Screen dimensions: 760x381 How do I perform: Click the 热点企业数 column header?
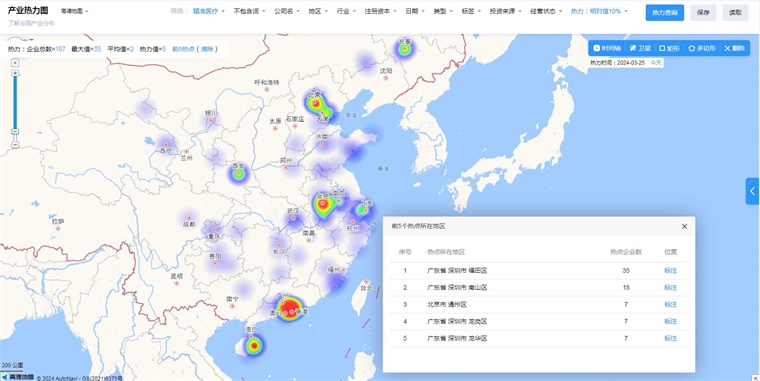[626, 252]
